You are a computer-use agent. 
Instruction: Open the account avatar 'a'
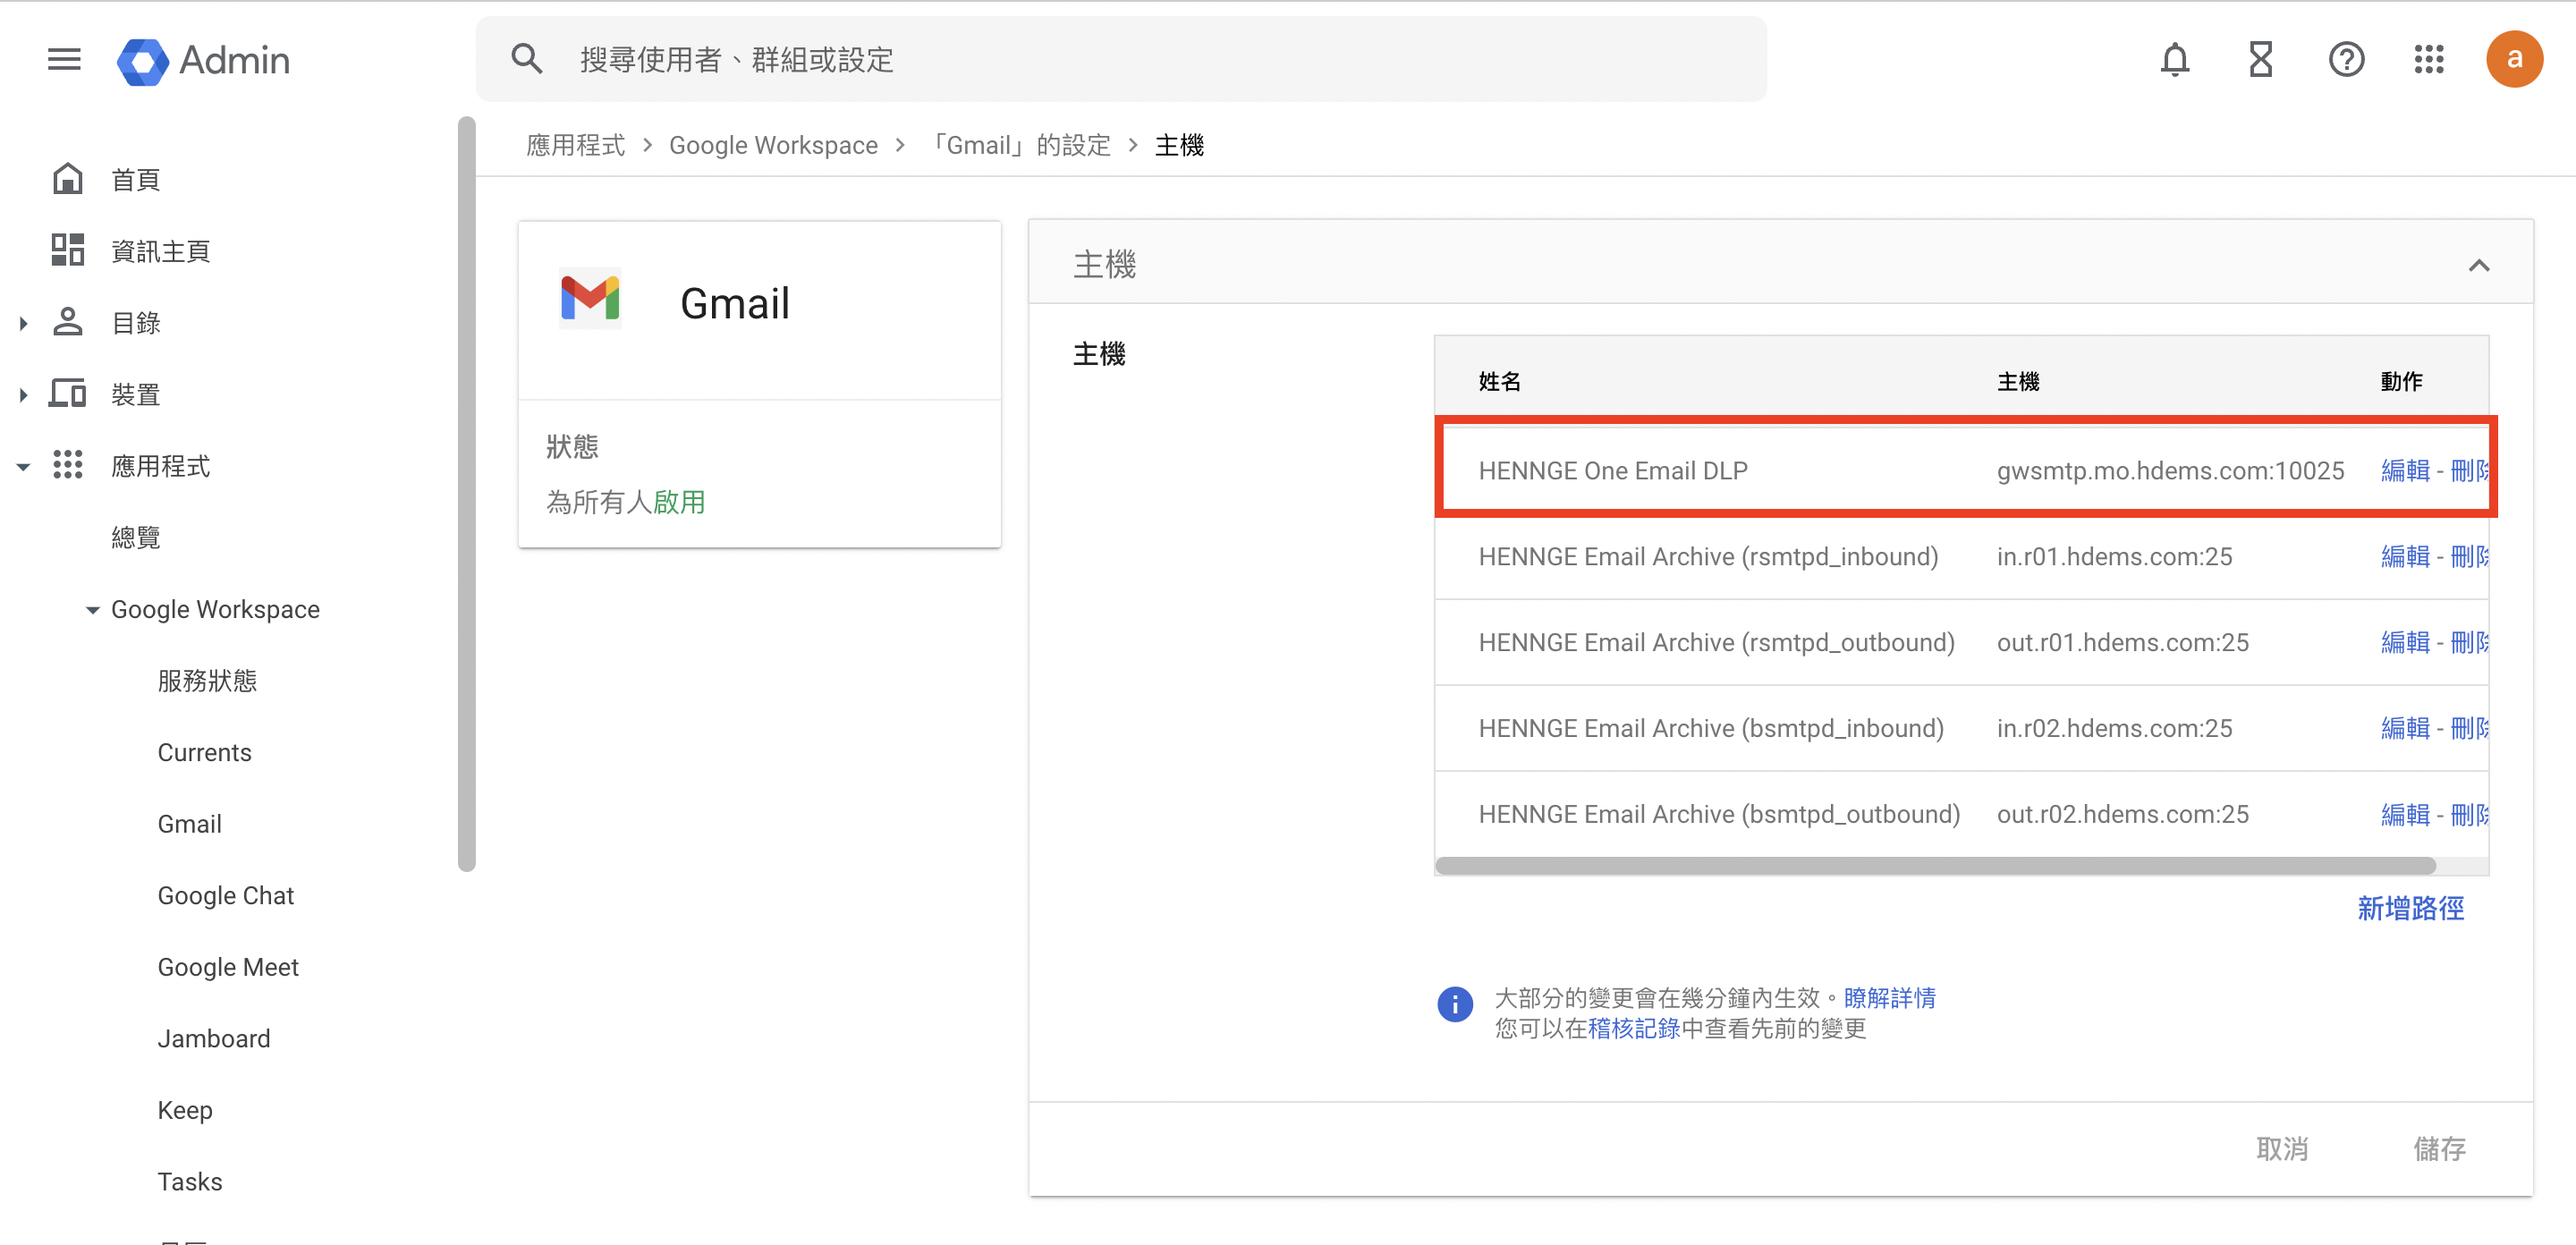(2514, 59)
